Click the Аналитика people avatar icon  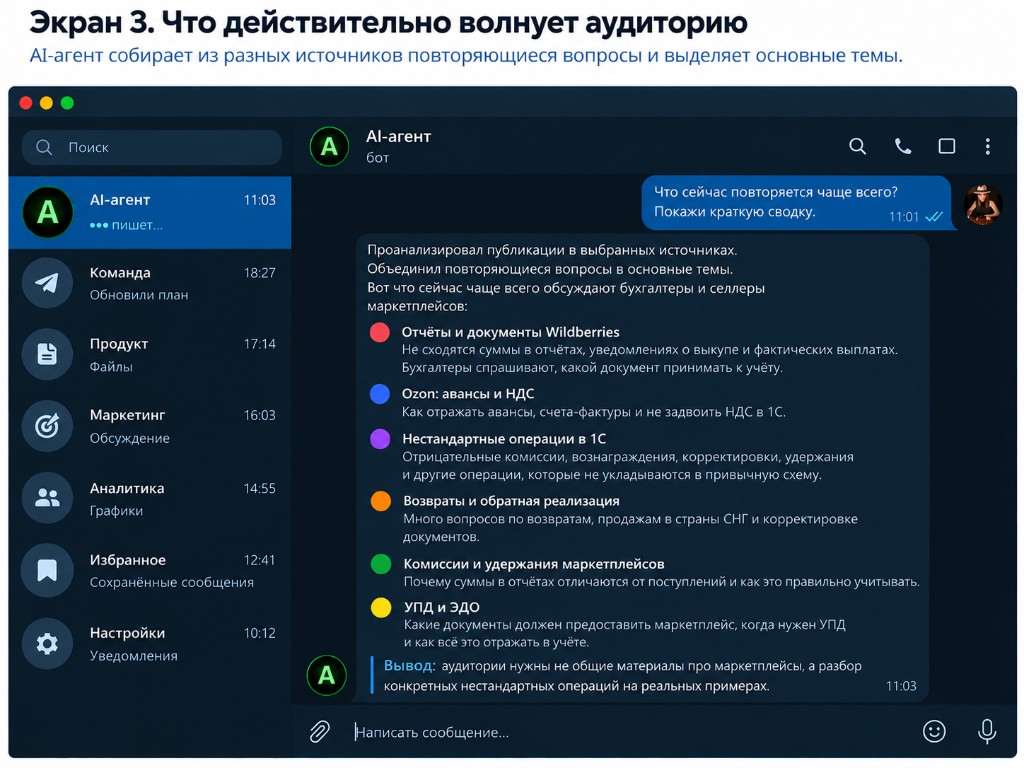[x=46, y=498]
